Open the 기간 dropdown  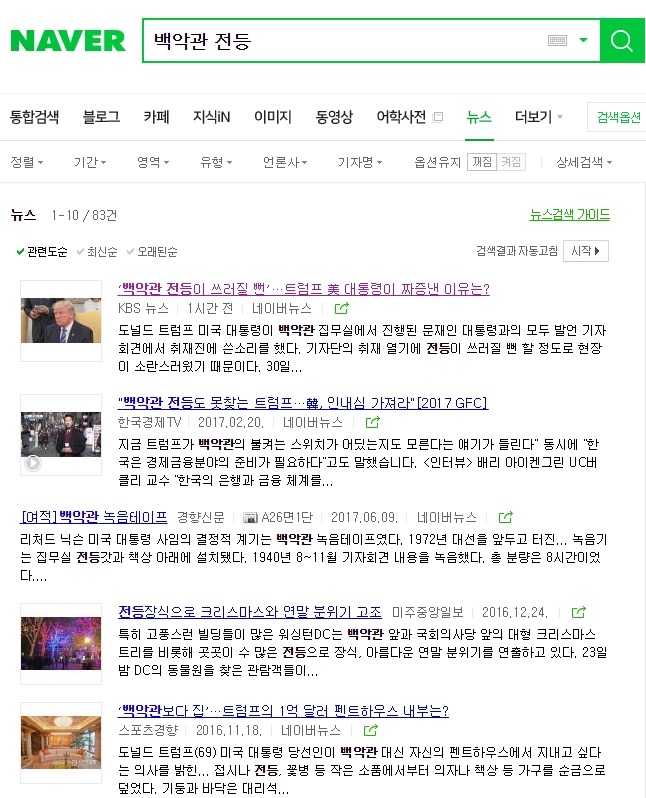tap(90, 162)
